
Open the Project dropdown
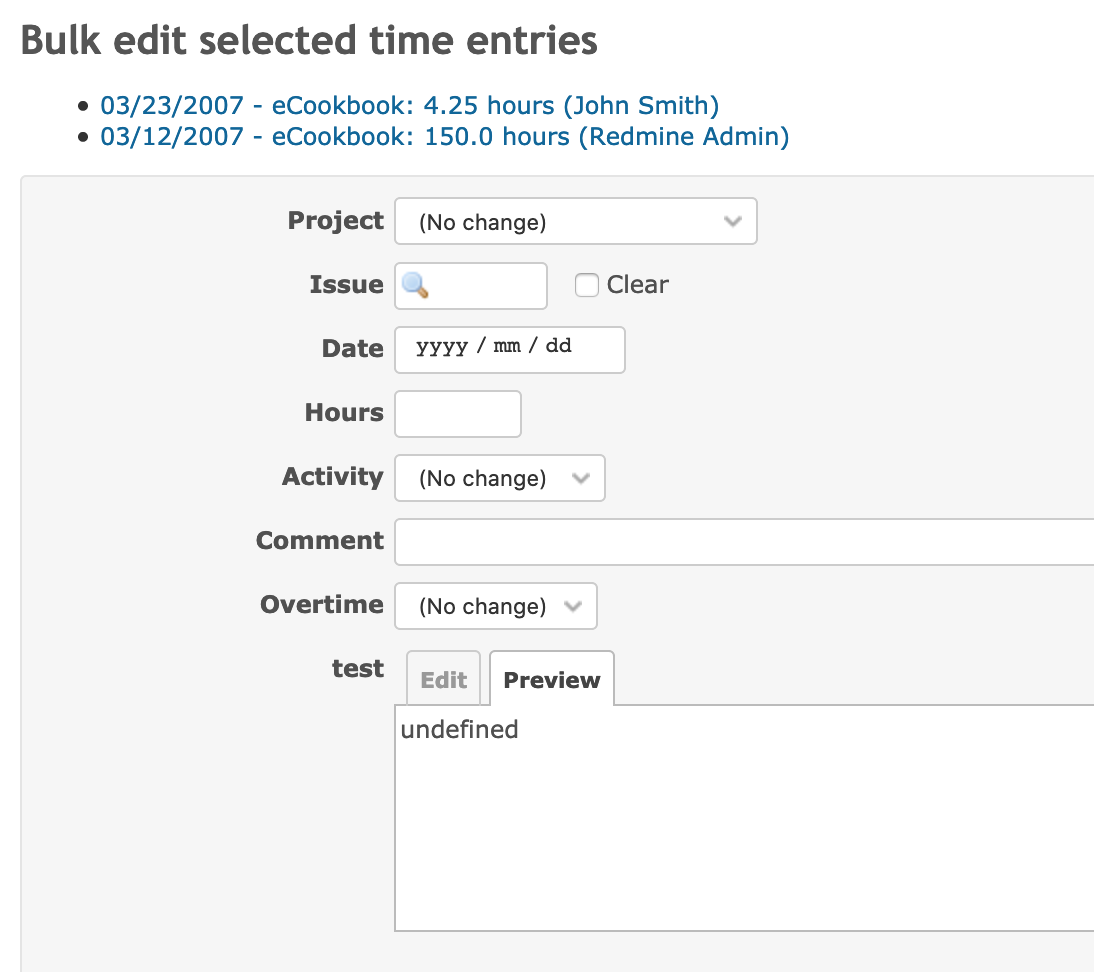coord(575,222)
